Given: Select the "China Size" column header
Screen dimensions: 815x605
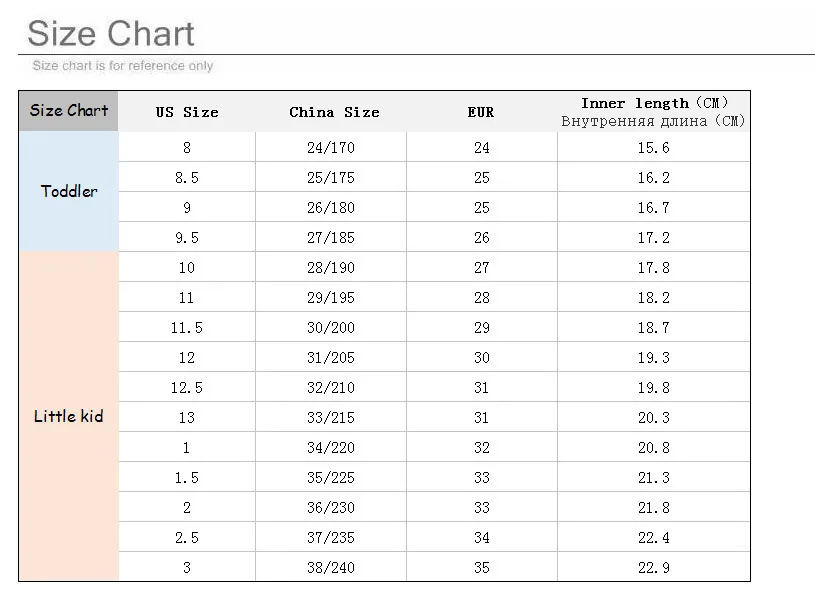Looking at the screenshot, I should pos(334,112).
